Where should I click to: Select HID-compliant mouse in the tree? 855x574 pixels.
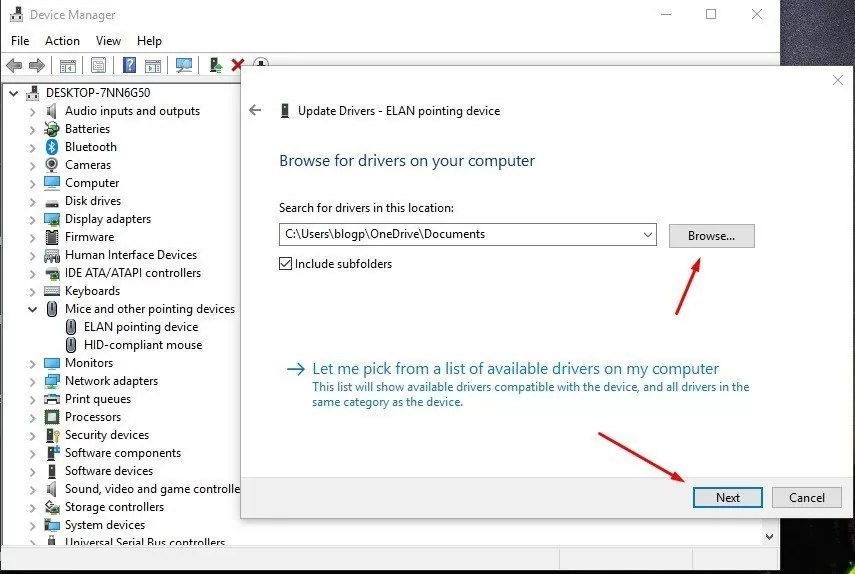143,345
